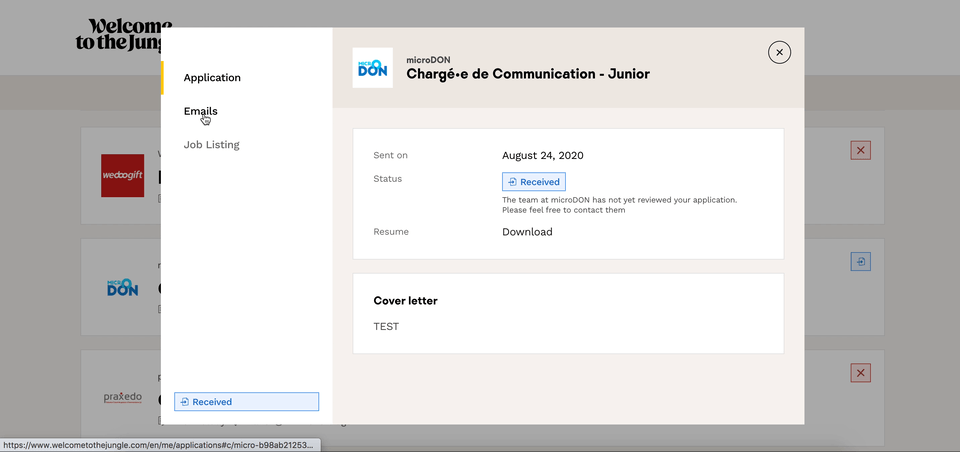Viewport: 960px width, 452px height.
Task: Click blue received icon on microDON card
Action: (861, 261)
